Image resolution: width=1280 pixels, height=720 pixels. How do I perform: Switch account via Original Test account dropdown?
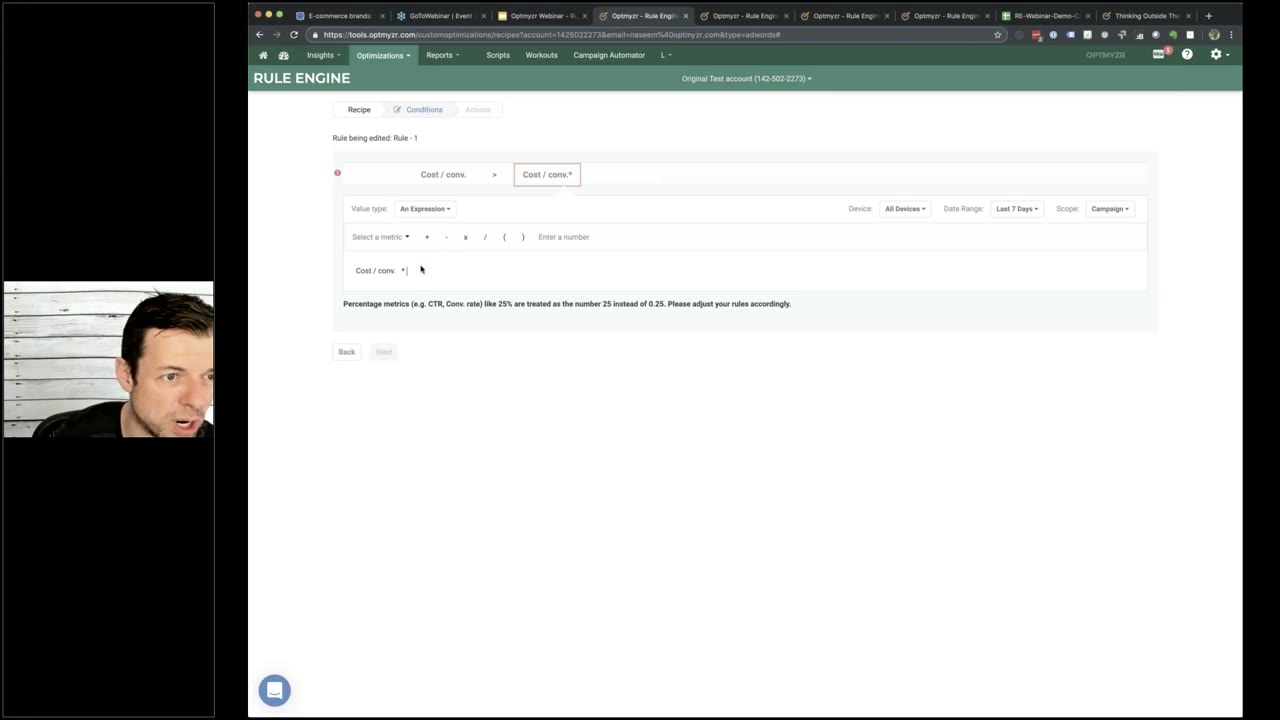746,78
